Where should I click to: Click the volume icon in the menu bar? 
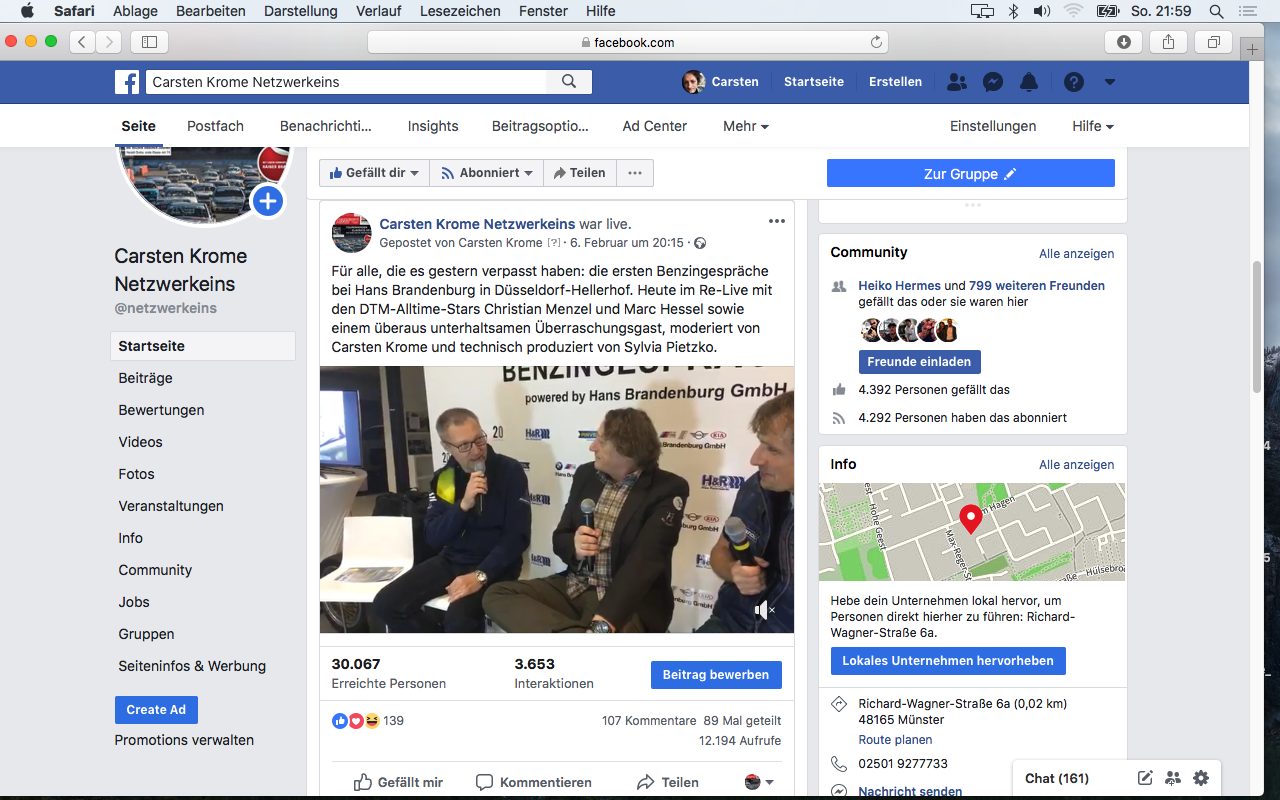pyautogui.click(x=1042, y=12)
